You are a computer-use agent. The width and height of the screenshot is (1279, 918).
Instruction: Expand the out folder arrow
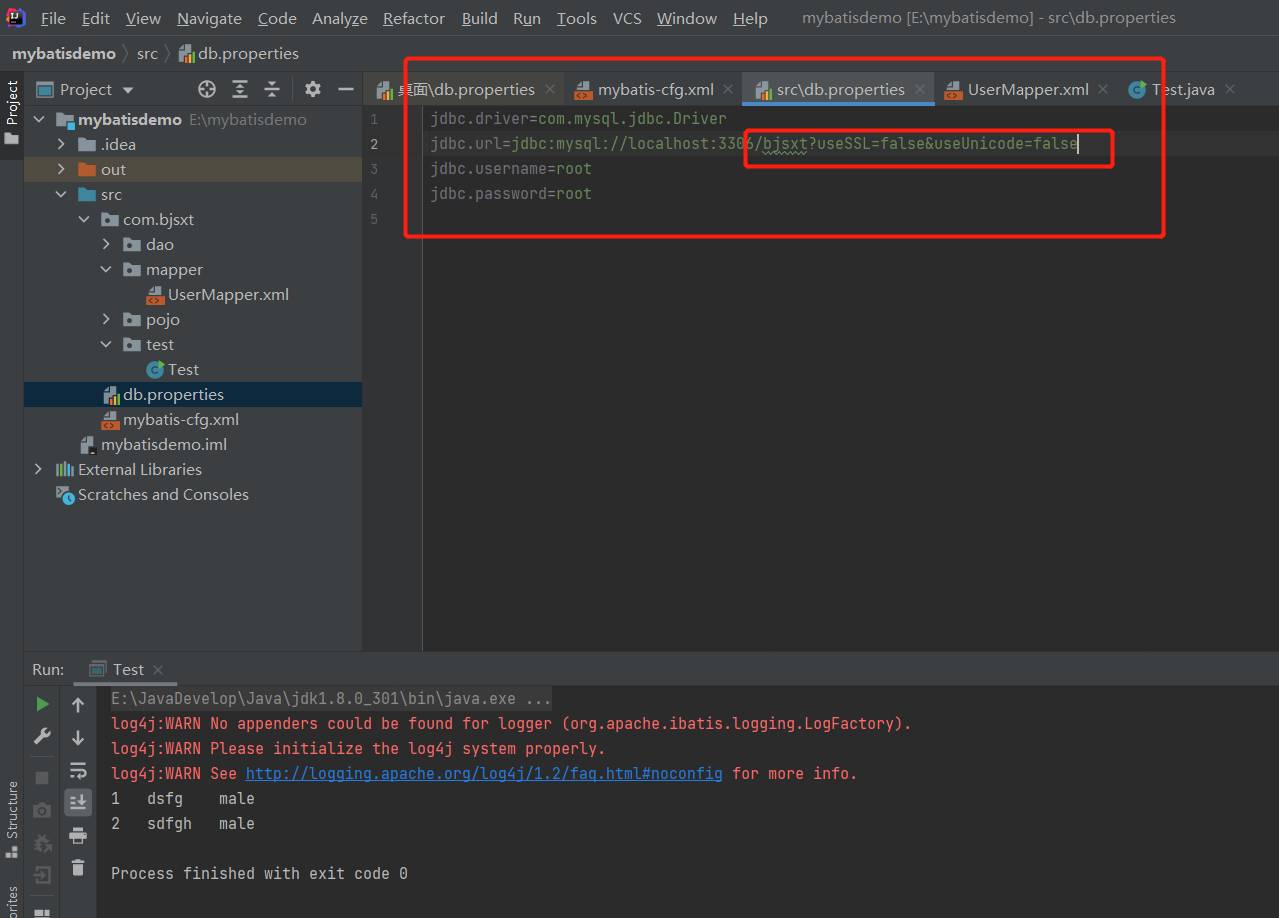(x=61, y=170)
